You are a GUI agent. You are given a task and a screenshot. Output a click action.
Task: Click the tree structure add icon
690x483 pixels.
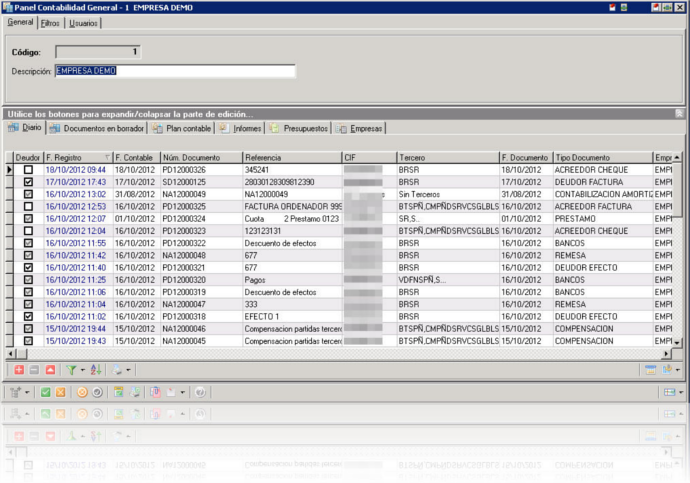coord(15,392)
